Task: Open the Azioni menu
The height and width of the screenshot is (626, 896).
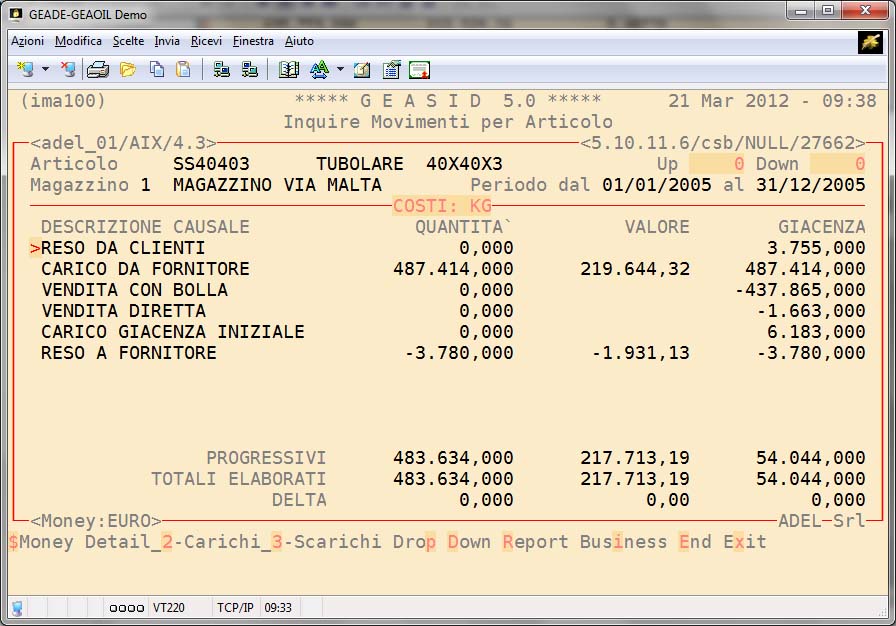Action: pos(27,41)
